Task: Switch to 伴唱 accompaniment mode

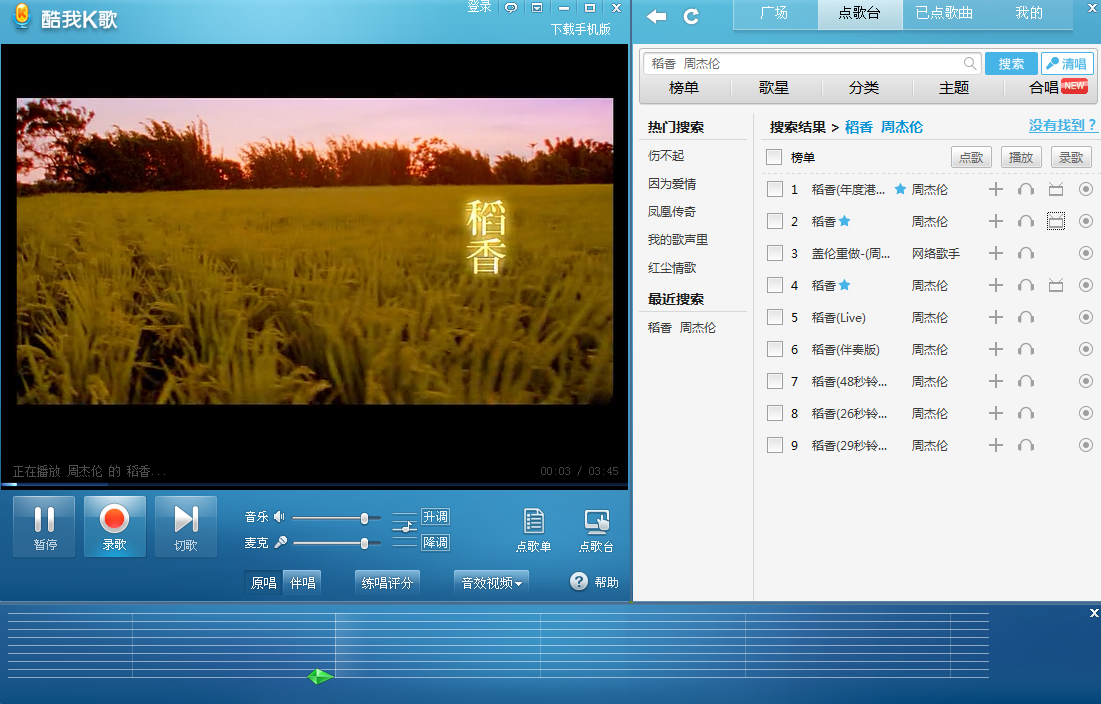Action: [x=303, y=583]
